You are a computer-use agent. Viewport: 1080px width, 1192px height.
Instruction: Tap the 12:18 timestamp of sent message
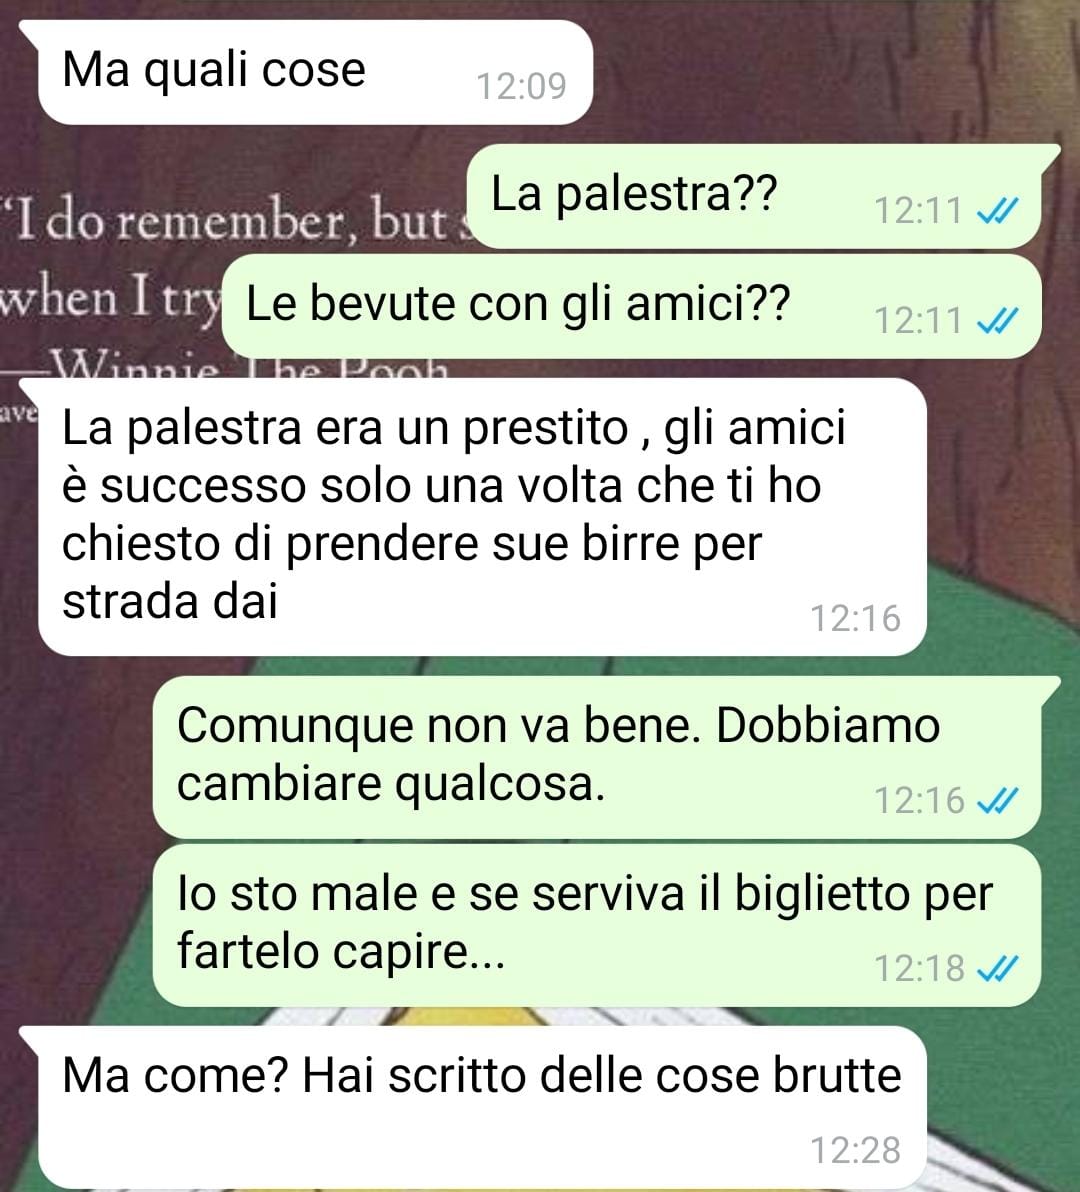pos(919,968)
